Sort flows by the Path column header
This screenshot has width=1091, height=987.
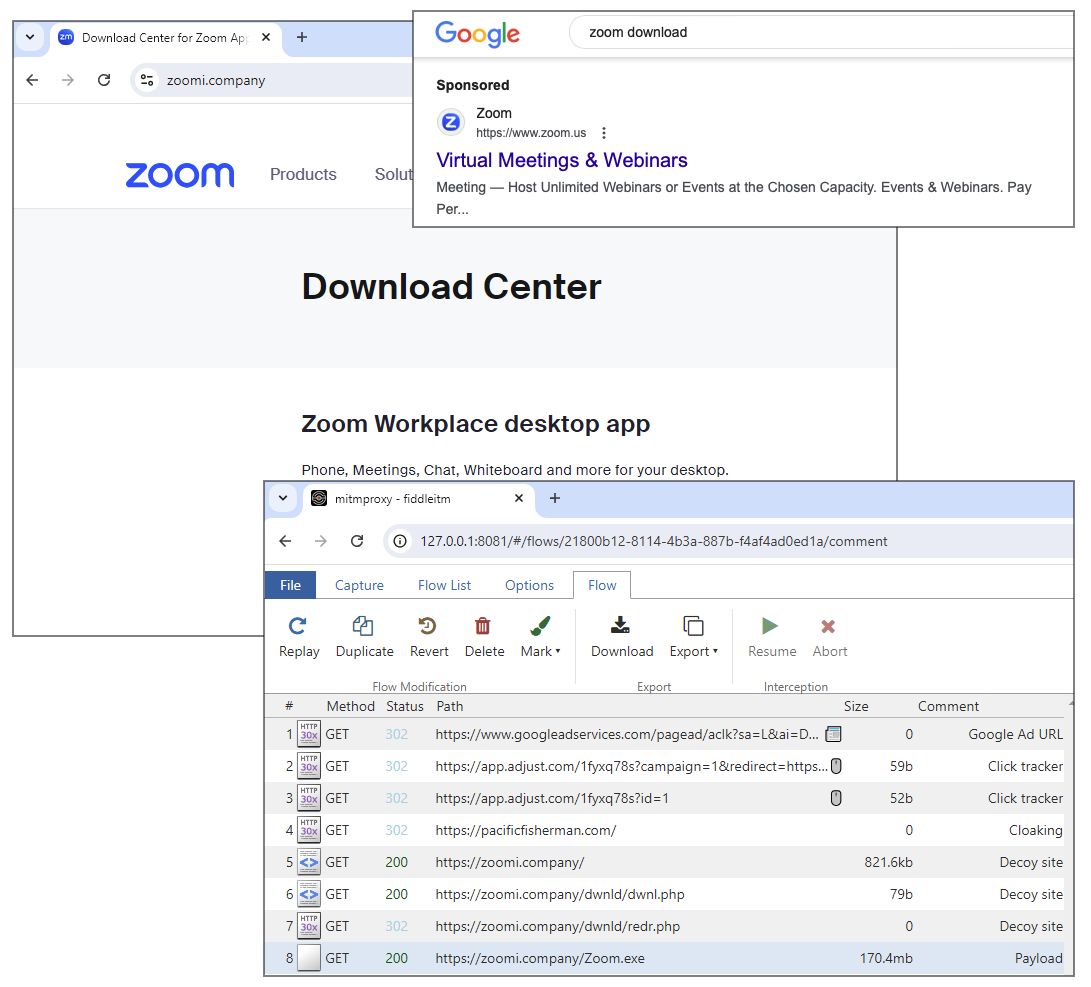[449, 706]
